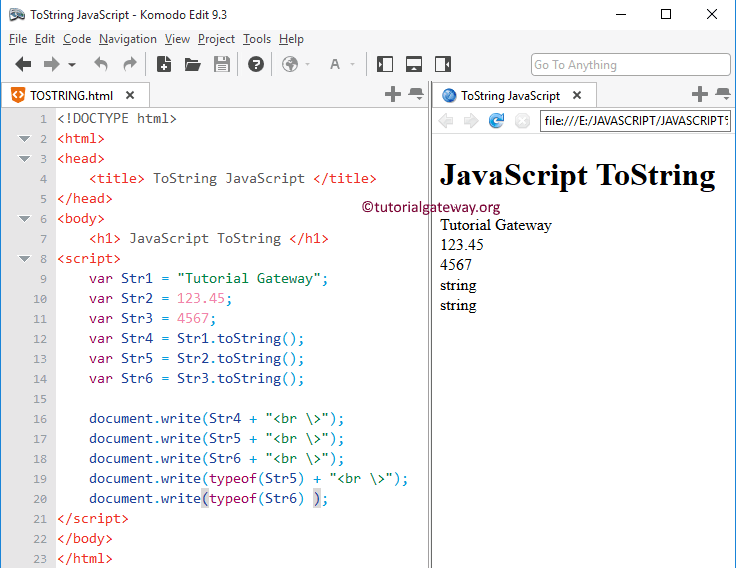Open the Project menu
The width and height of the screenshot is (736, 568).
coord(216,39)
